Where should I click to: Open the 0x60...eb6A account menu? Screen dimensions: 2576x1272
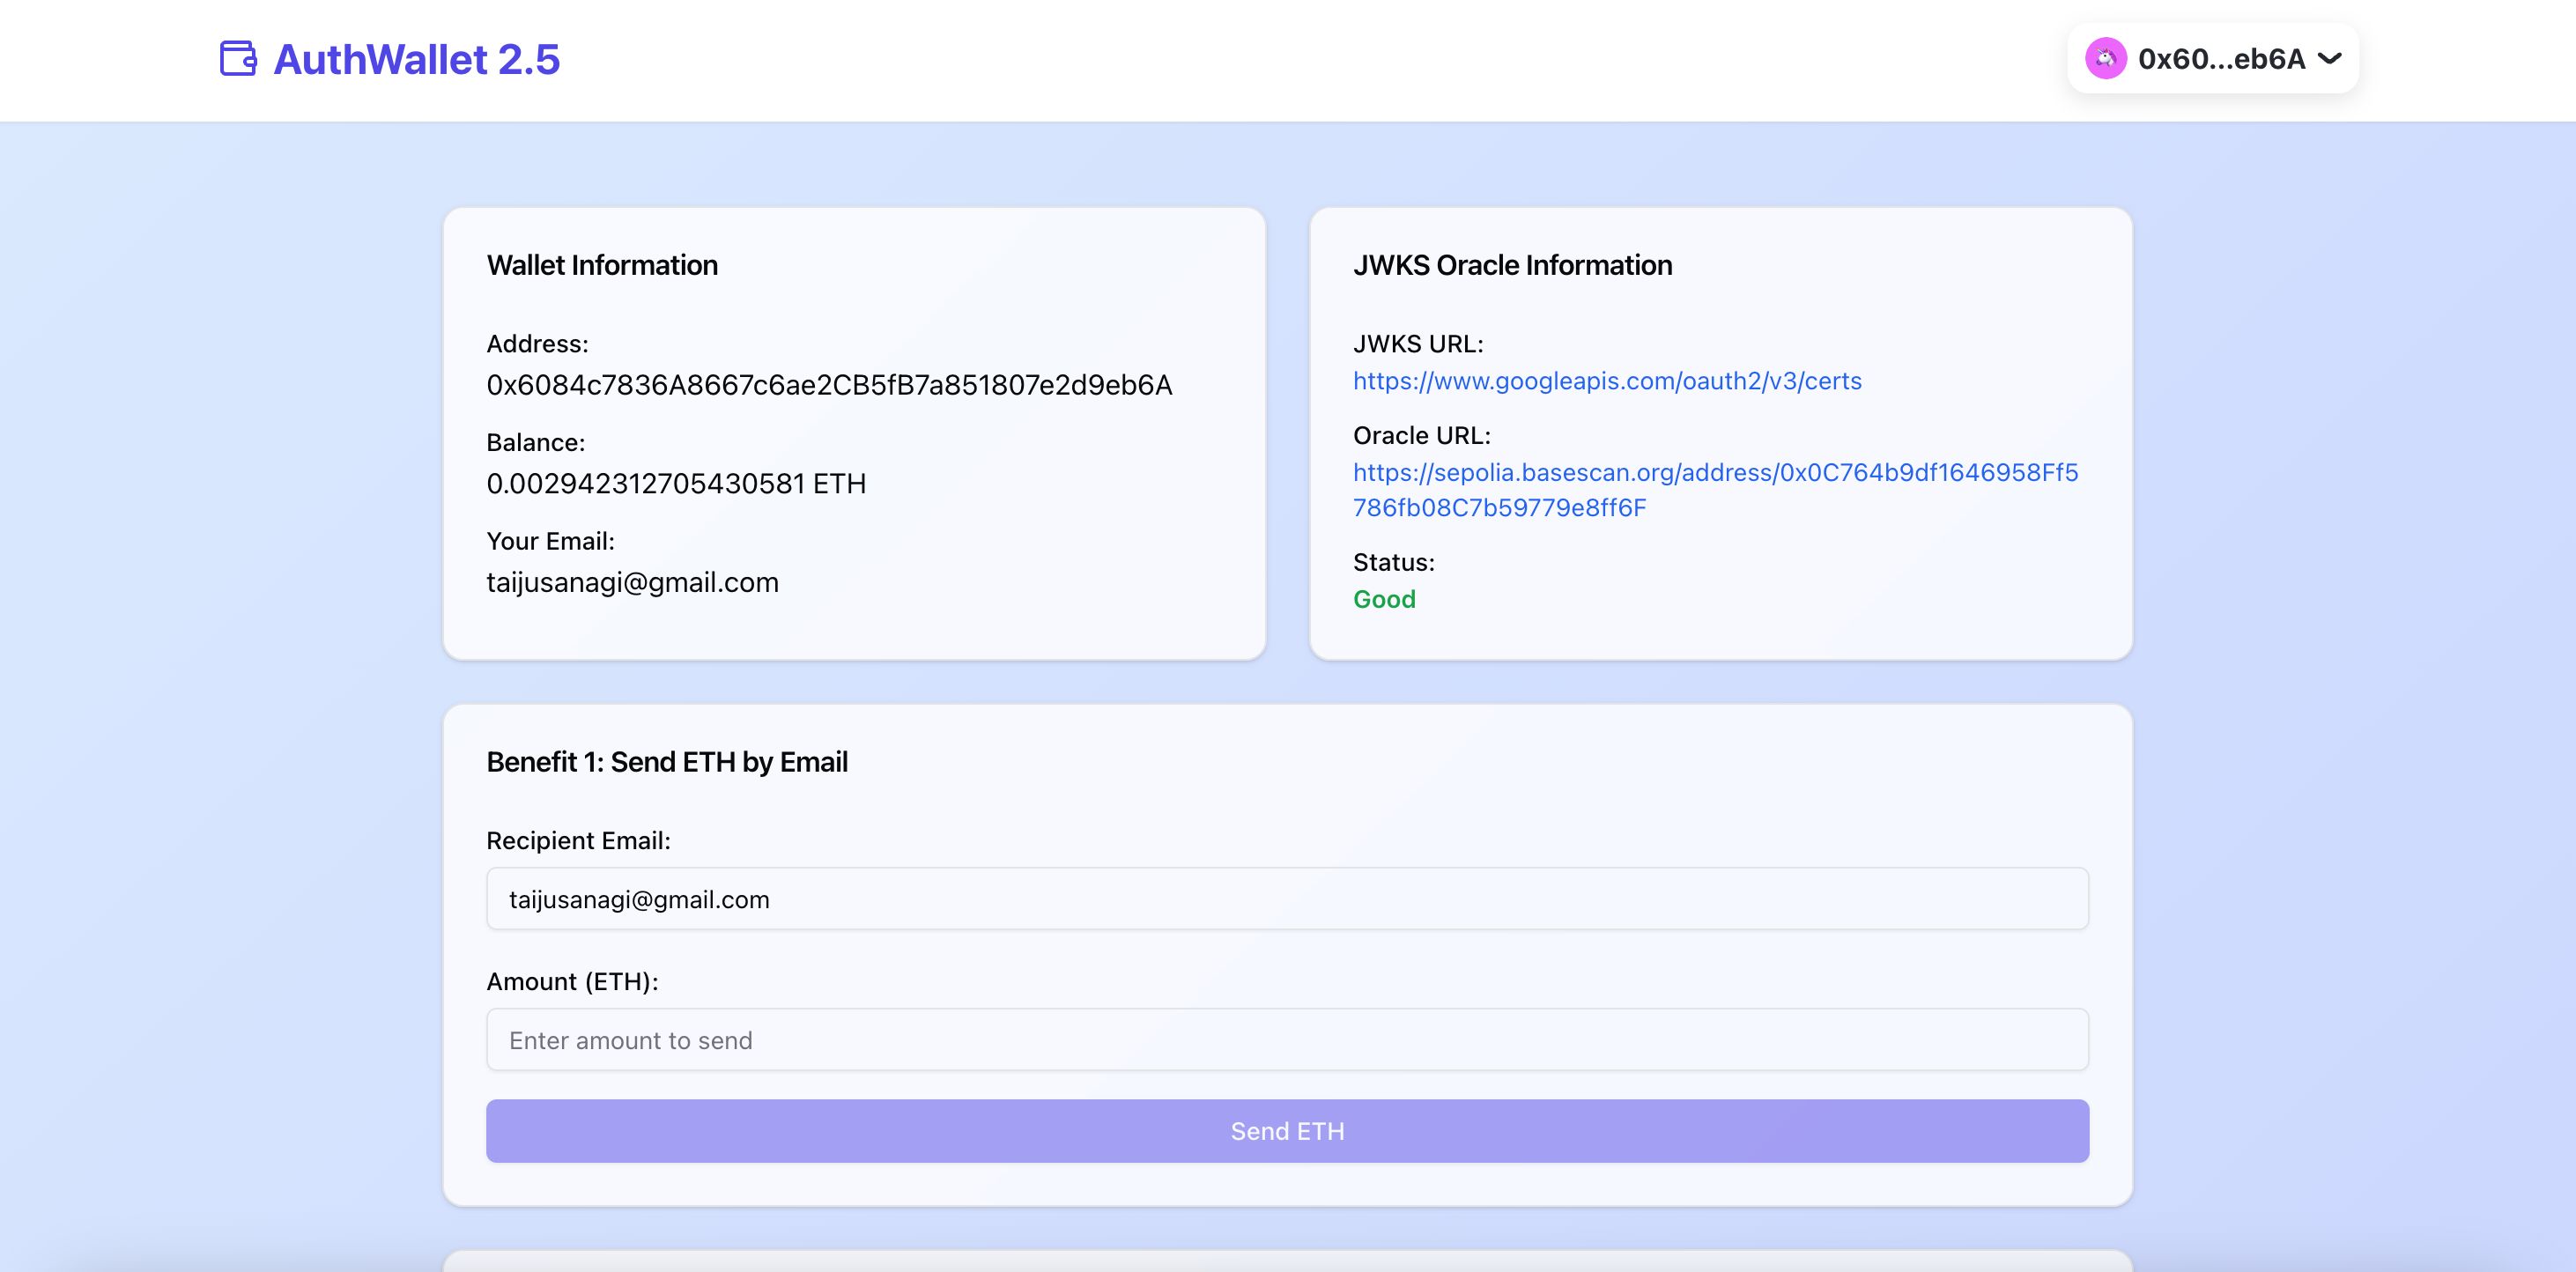click(x=2213, y=58)
